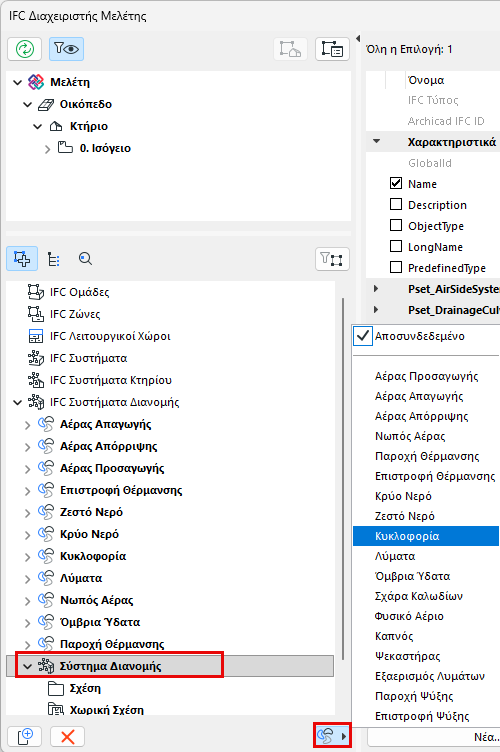This screenshot has width=500, height=752.
Task: Choose Αποσυνδεδεμένο in popup menu
Action: point(426,336)
